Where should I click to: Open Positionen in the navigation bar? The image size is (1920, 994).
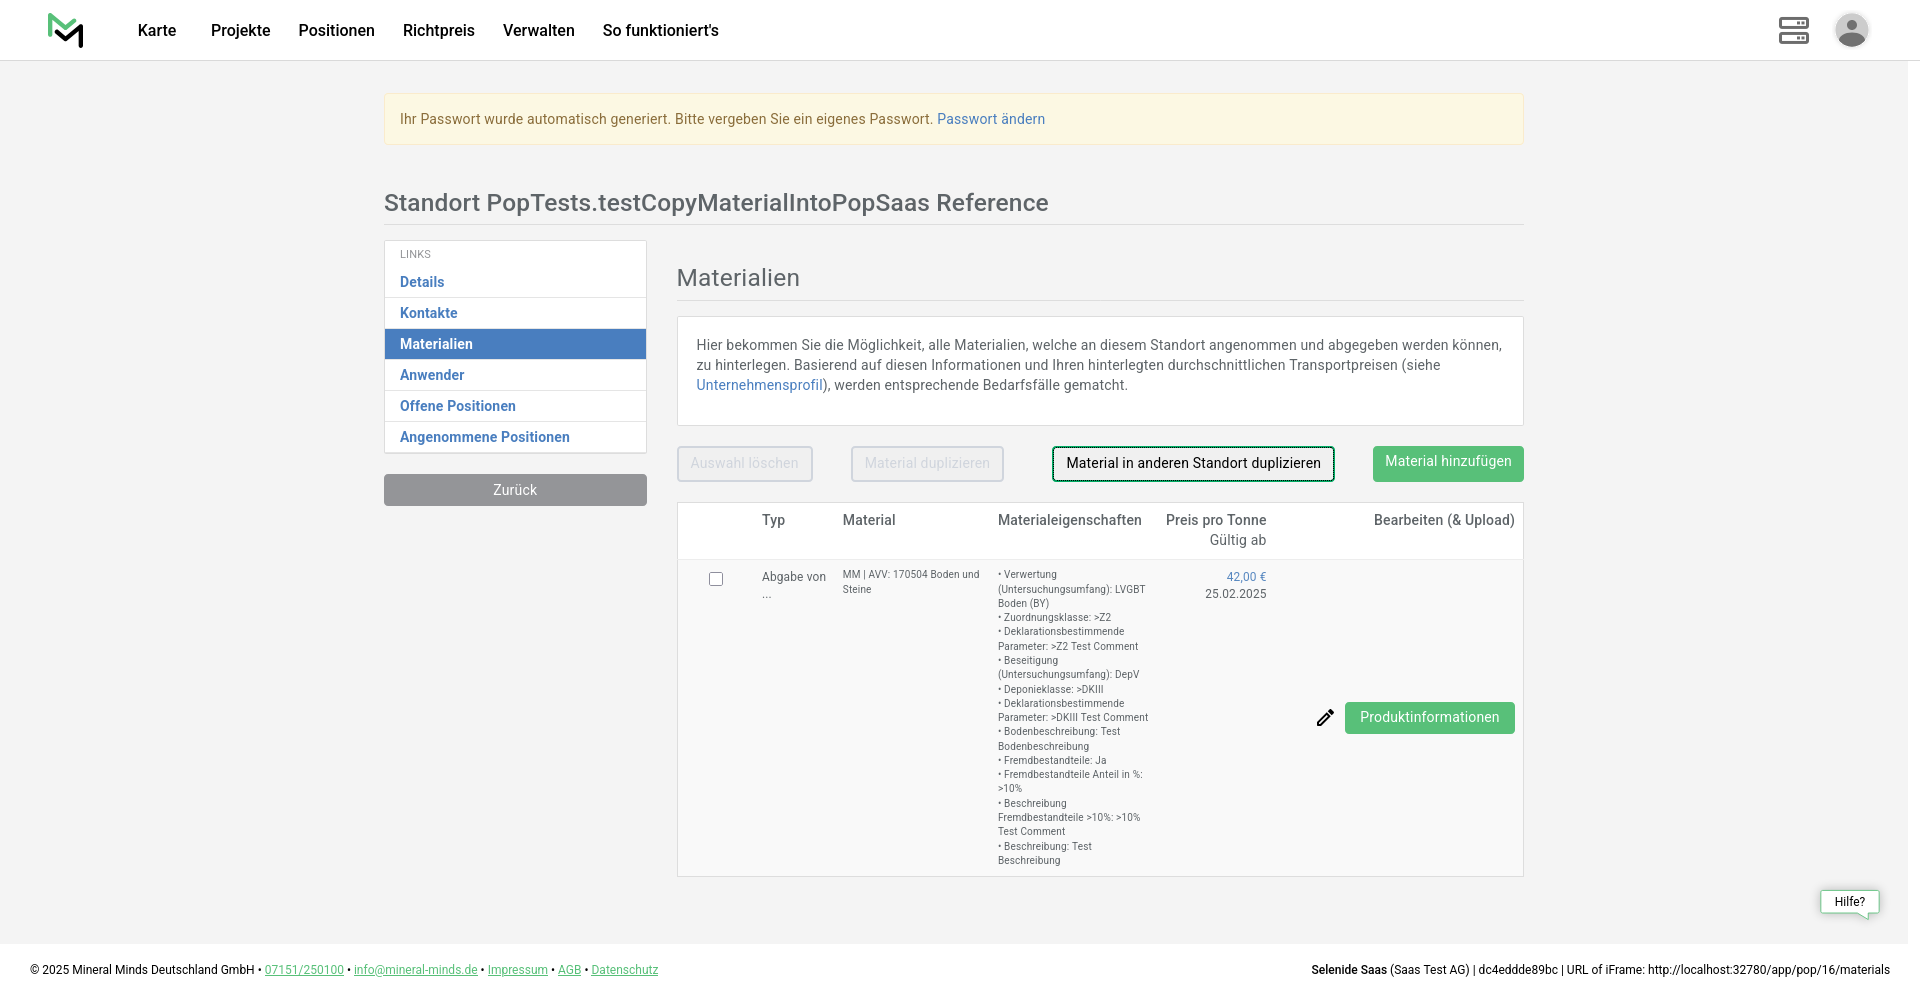point(336,30)
